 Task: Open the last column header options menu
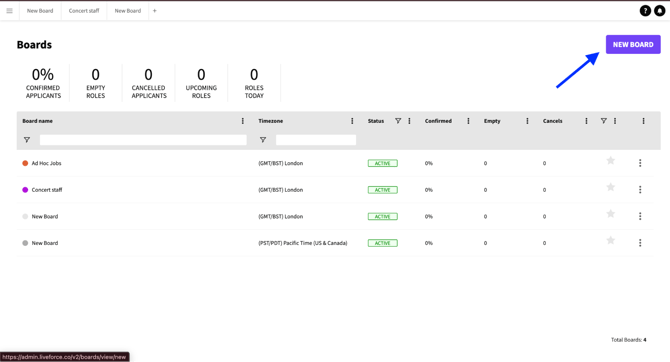pos(644,121)
